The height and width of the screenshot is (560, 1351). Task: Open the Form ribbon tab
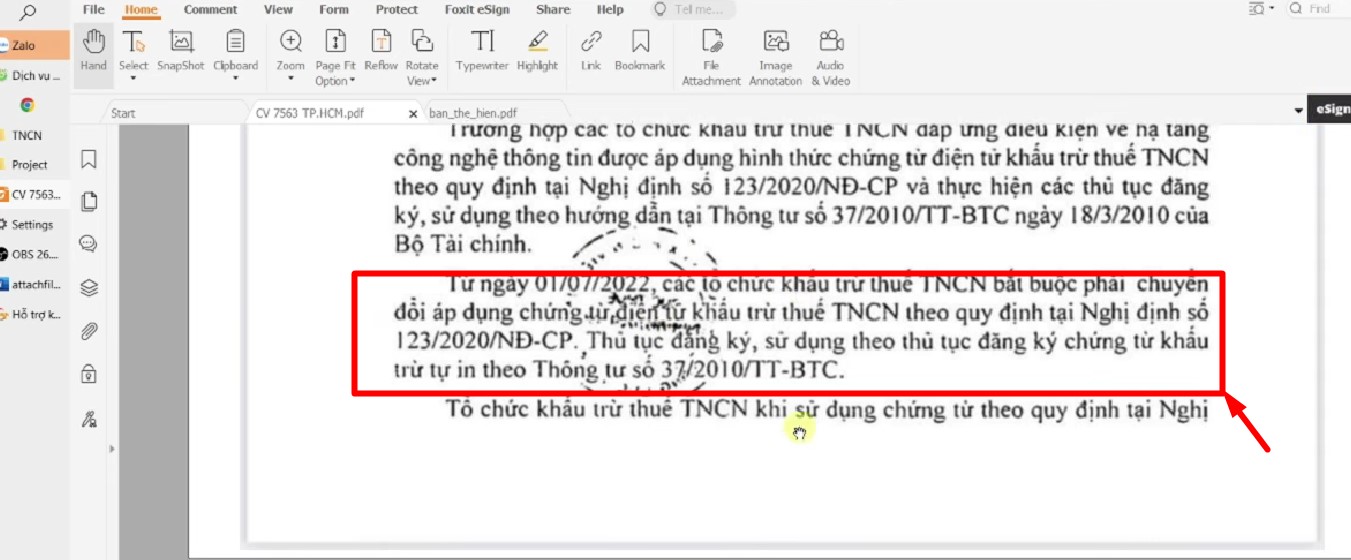(336, 9)
